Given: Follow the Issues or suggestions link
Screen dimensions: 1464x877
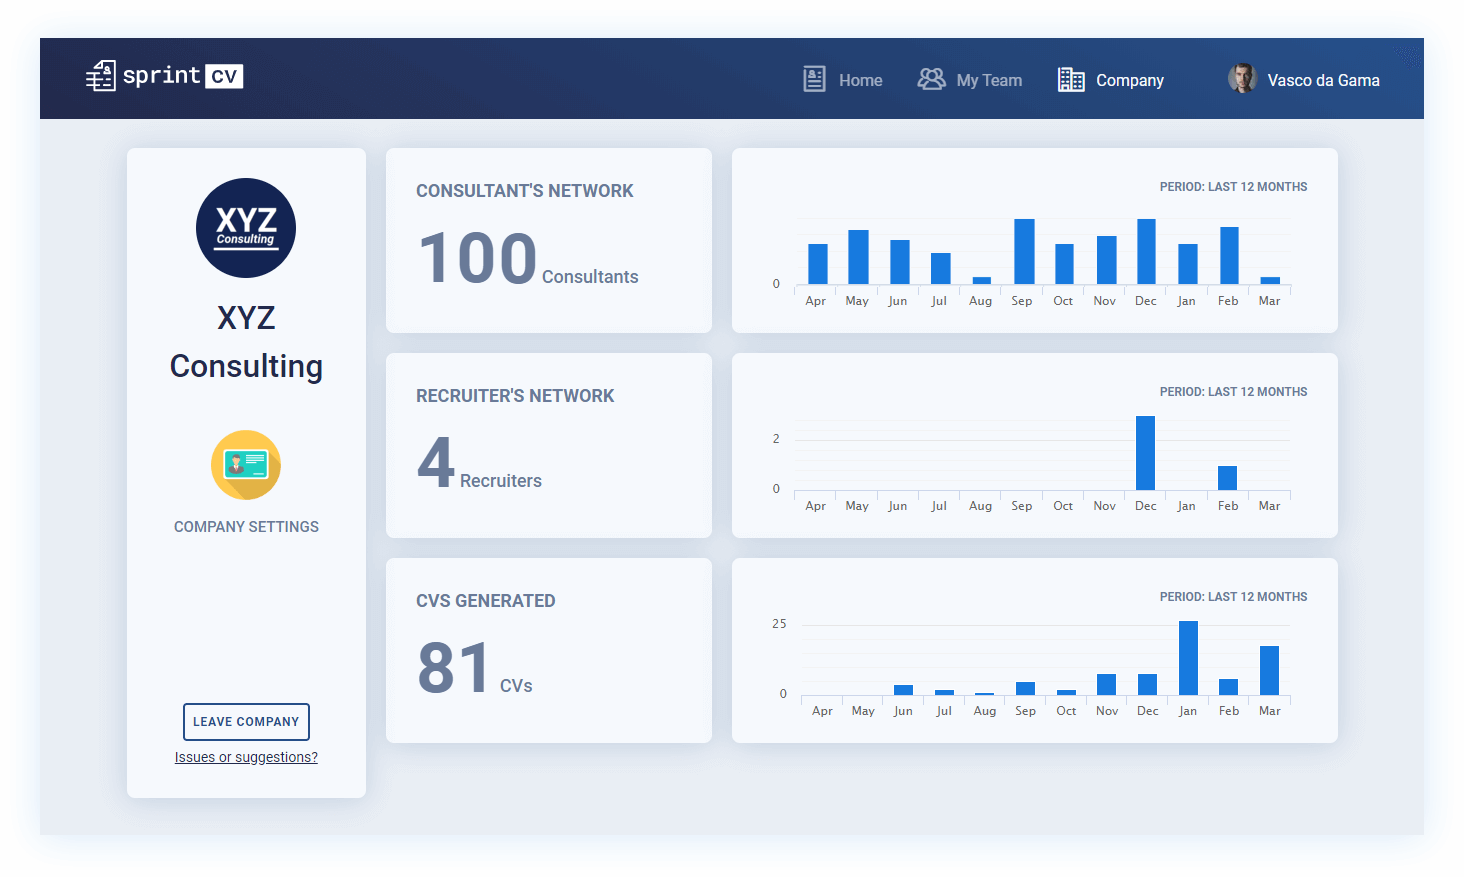Looking at the screenshot, I should click(246, 757).
